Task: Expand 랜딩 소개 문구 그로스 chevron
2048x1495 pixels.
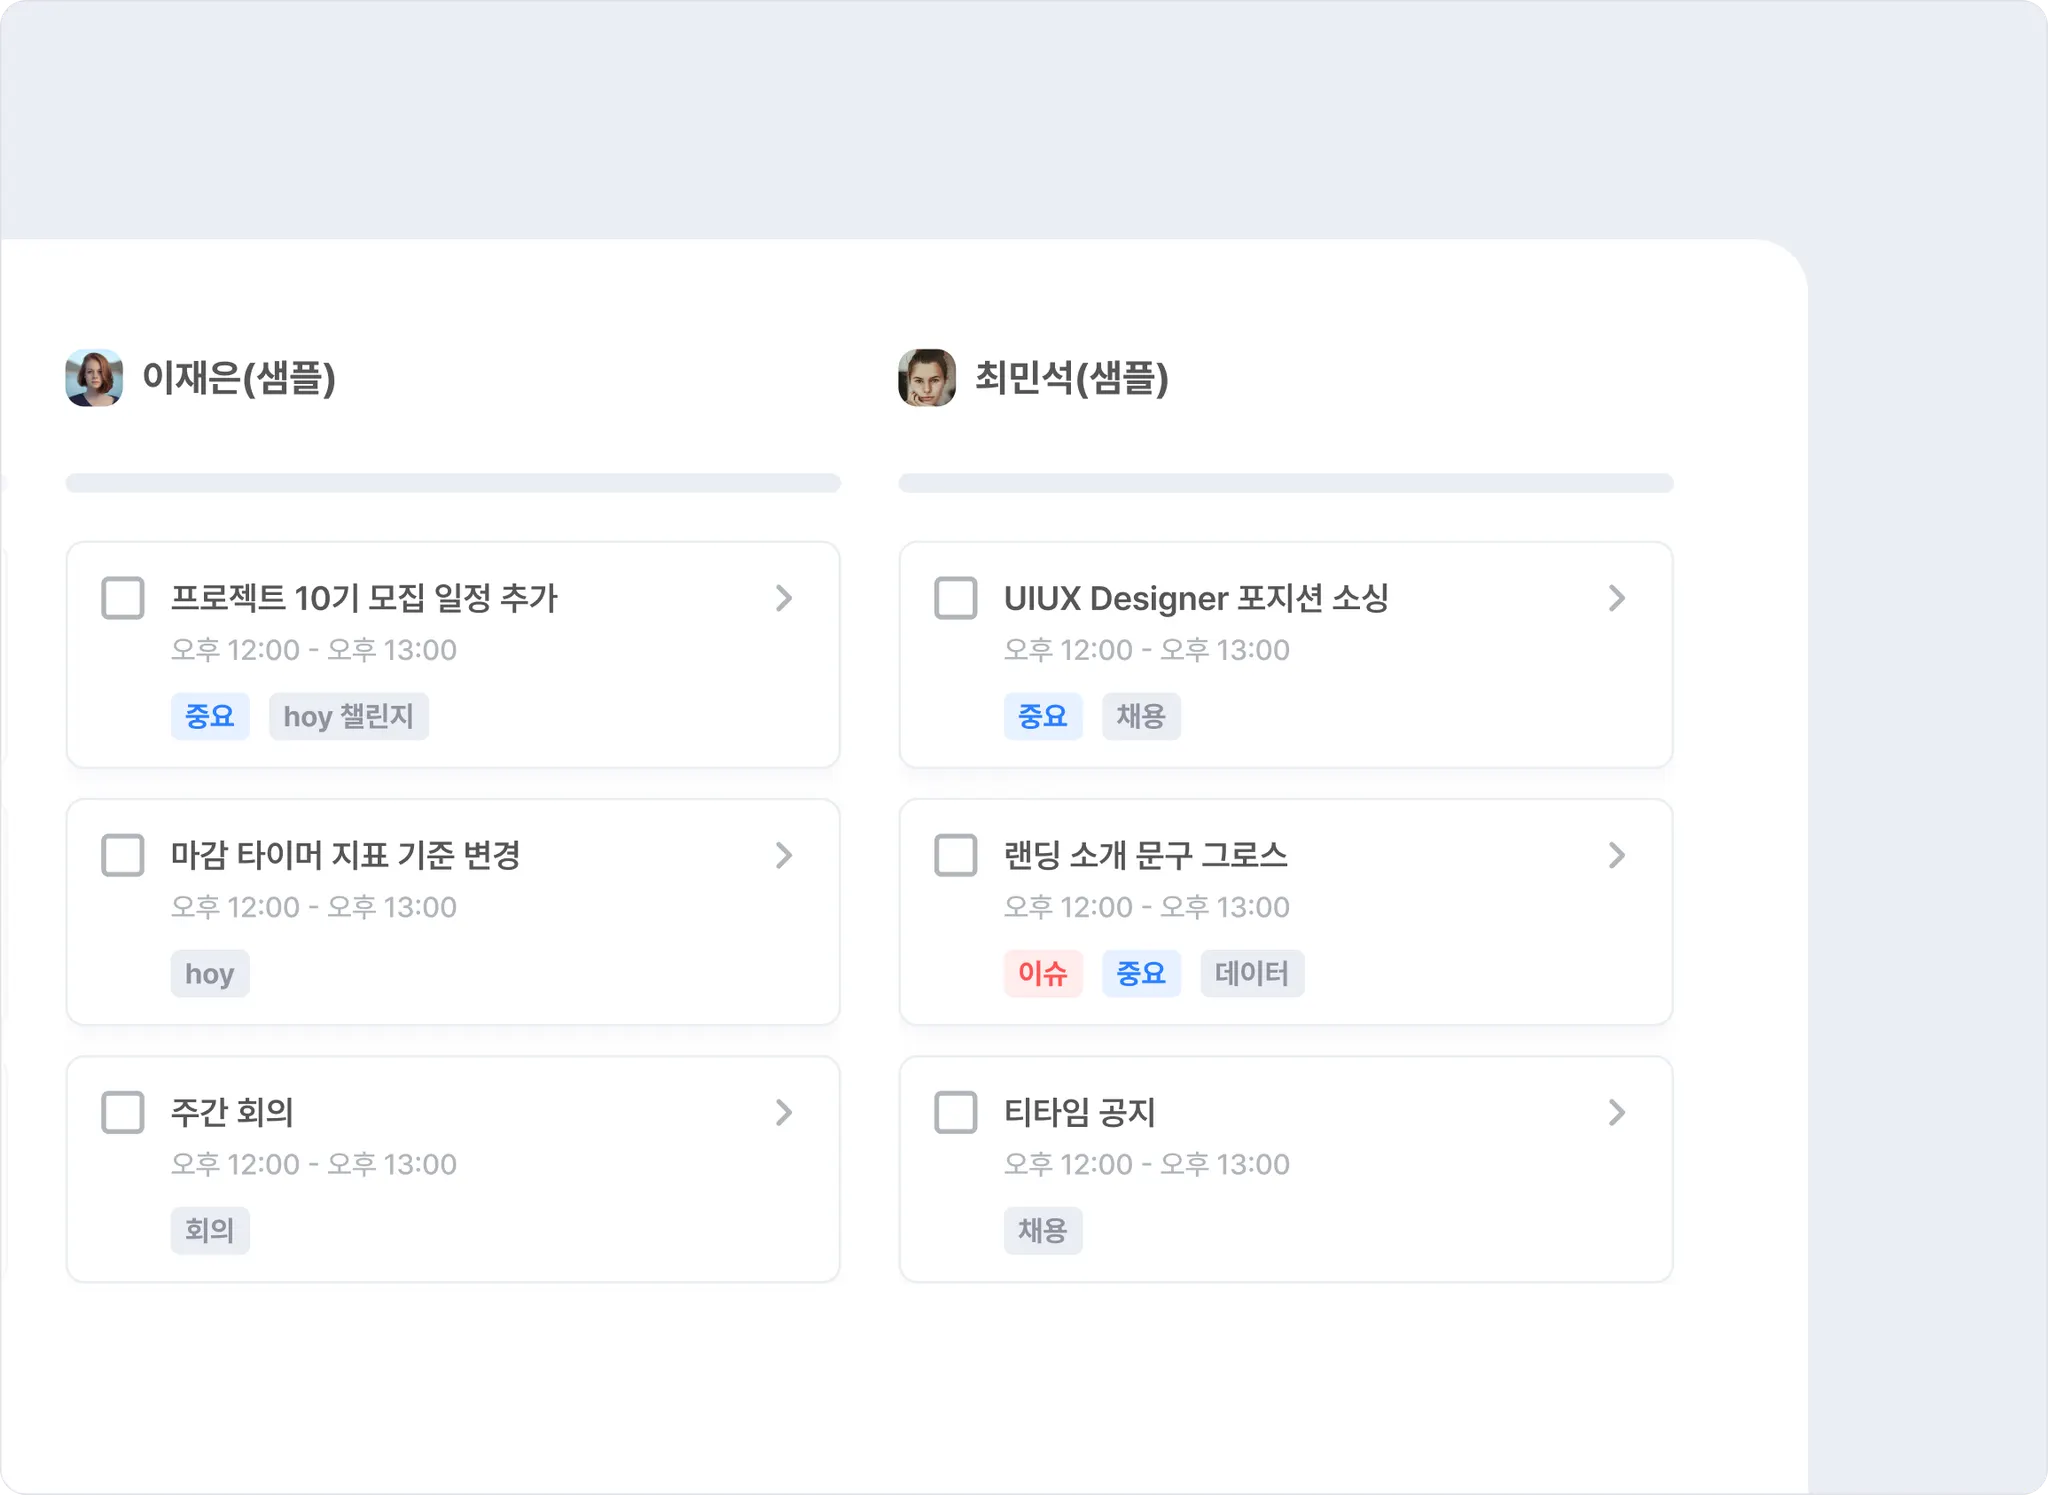Action: click(x=1617, y=855)
